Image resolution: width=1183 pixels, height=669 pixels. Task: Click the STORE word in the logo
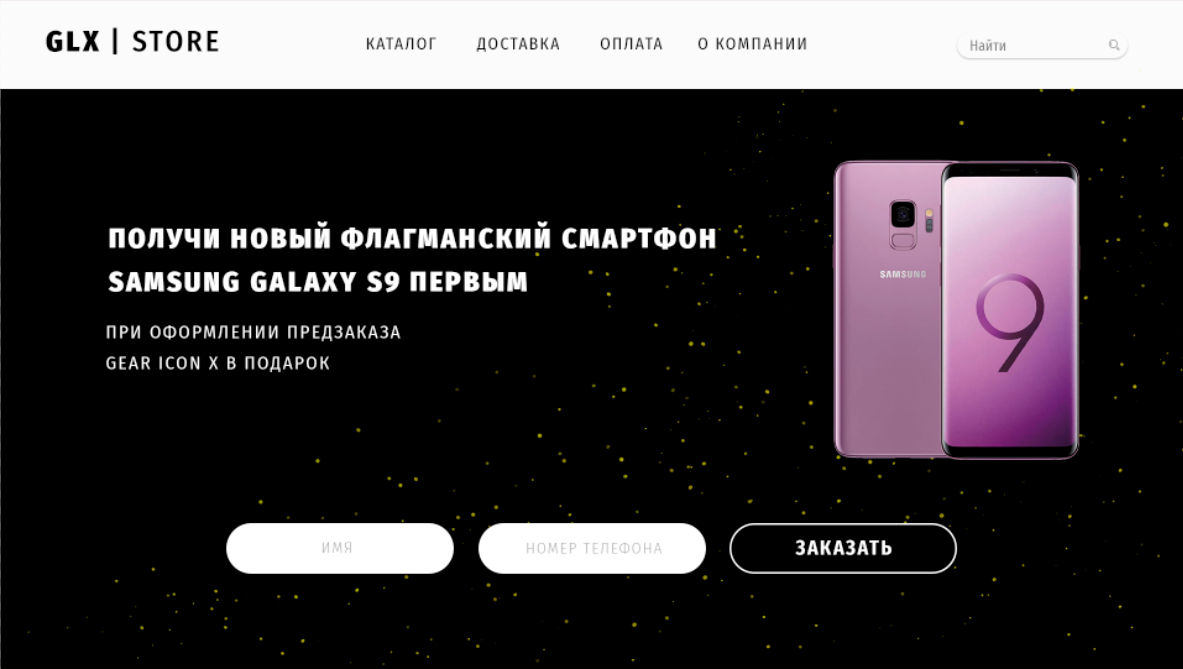(x=176, y=41)
